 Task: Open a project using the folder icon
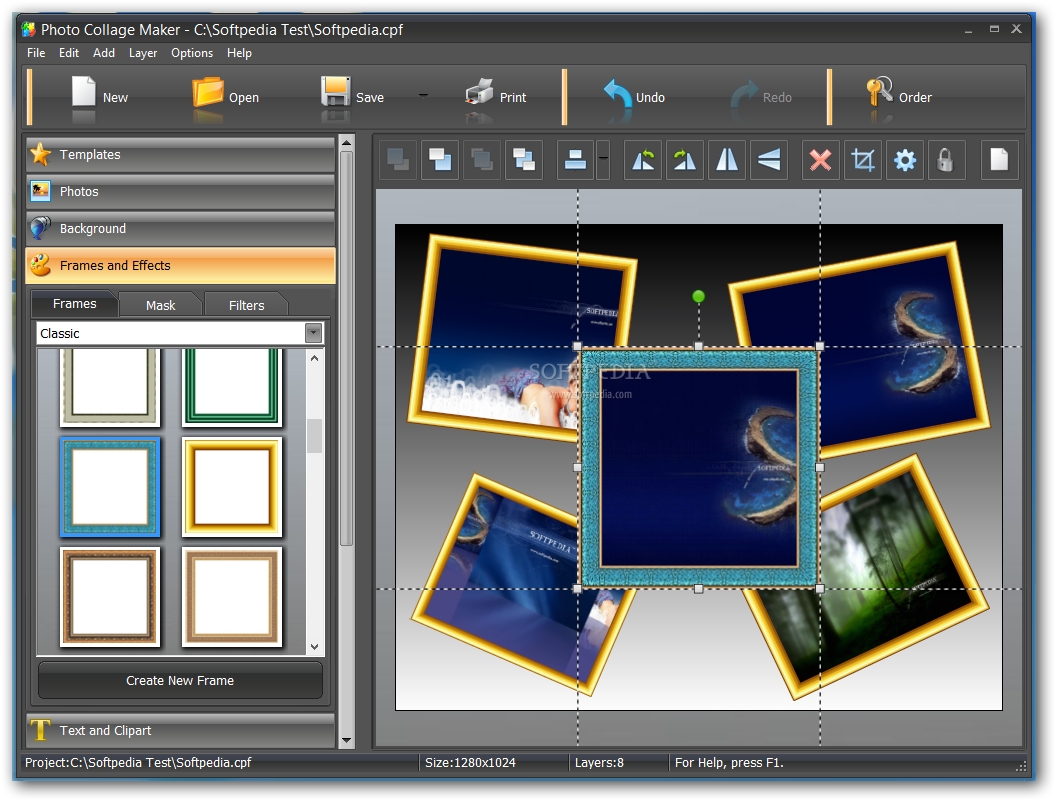tap(207, 92)
